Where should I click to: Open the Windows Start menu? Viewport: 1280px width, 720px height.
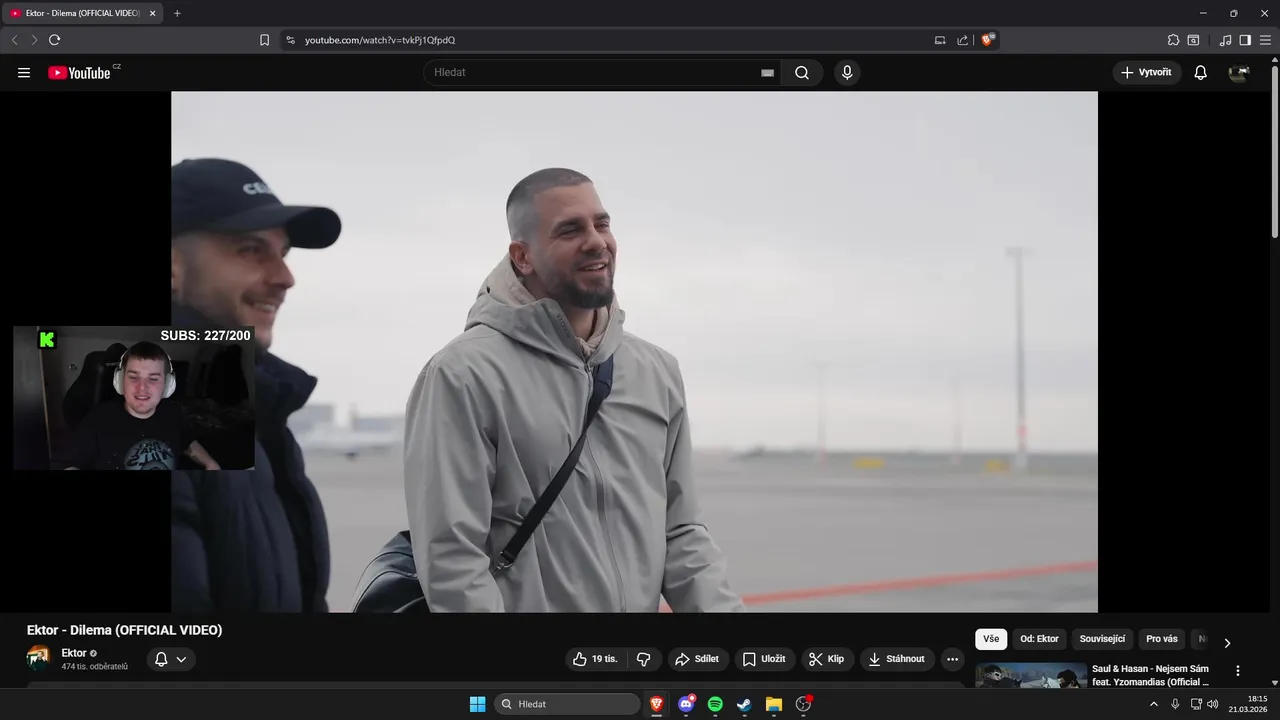click(x=477, y=704)
